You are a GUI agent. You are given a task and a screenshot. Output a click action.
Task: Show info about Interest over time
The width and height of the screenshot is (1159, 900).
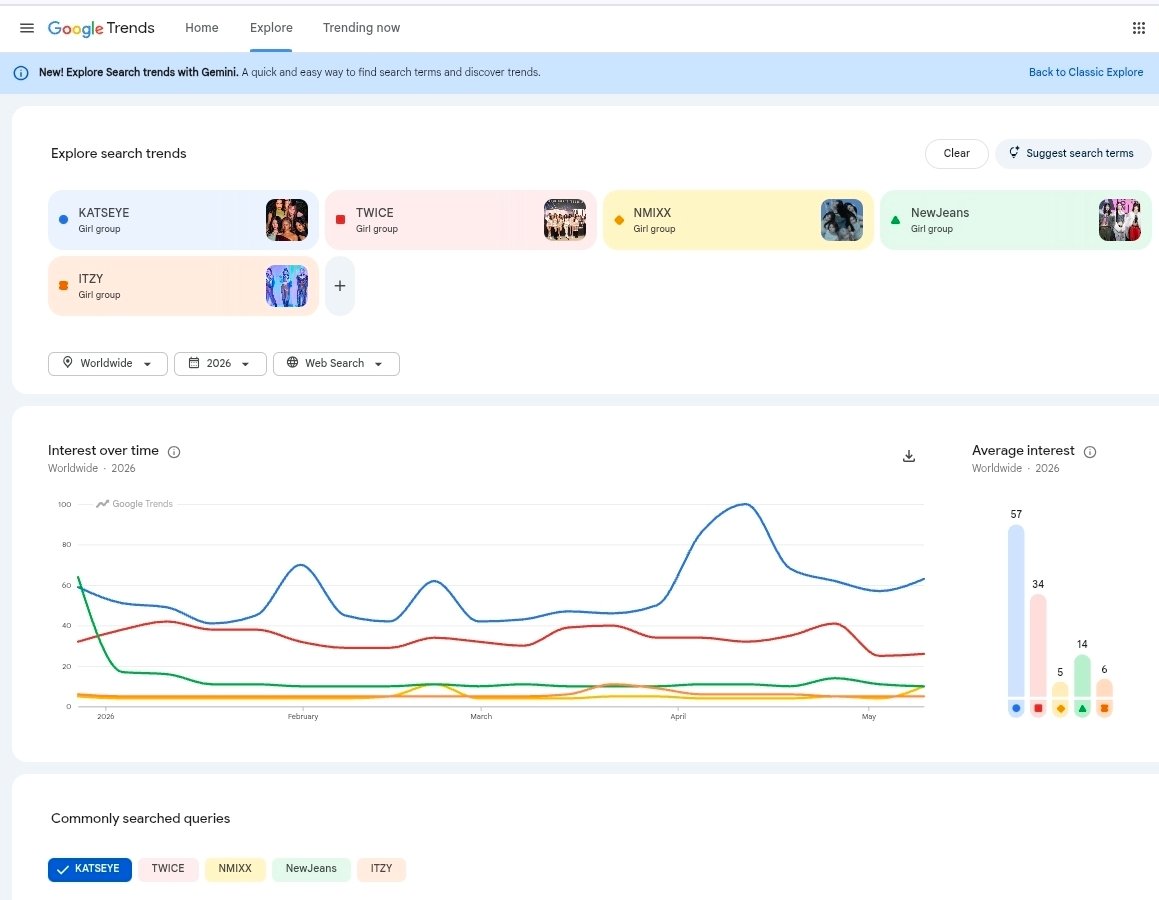tap(174, 451)
